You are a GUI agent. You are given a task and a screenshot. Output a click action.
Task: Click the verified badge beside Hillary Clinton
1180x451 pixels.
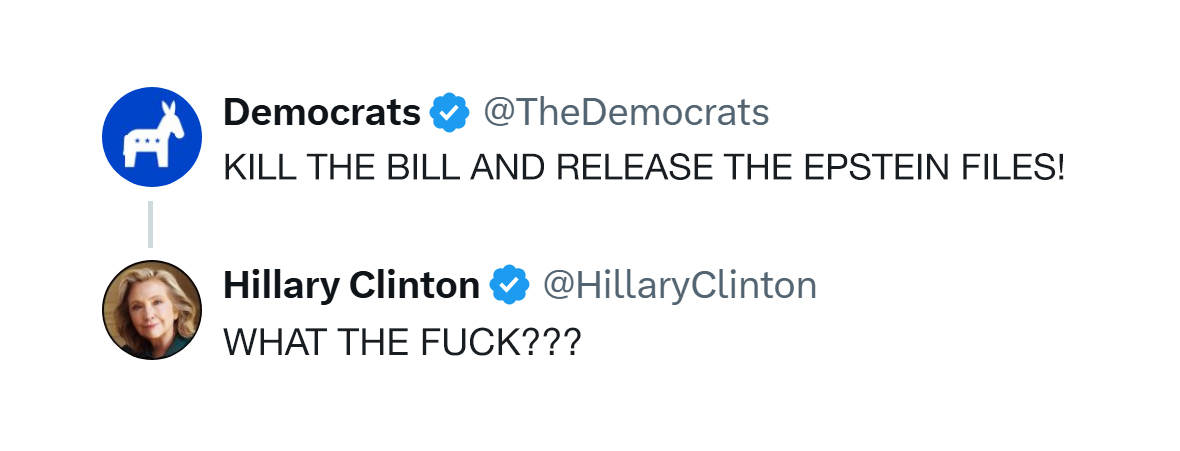tap(510, 286)
